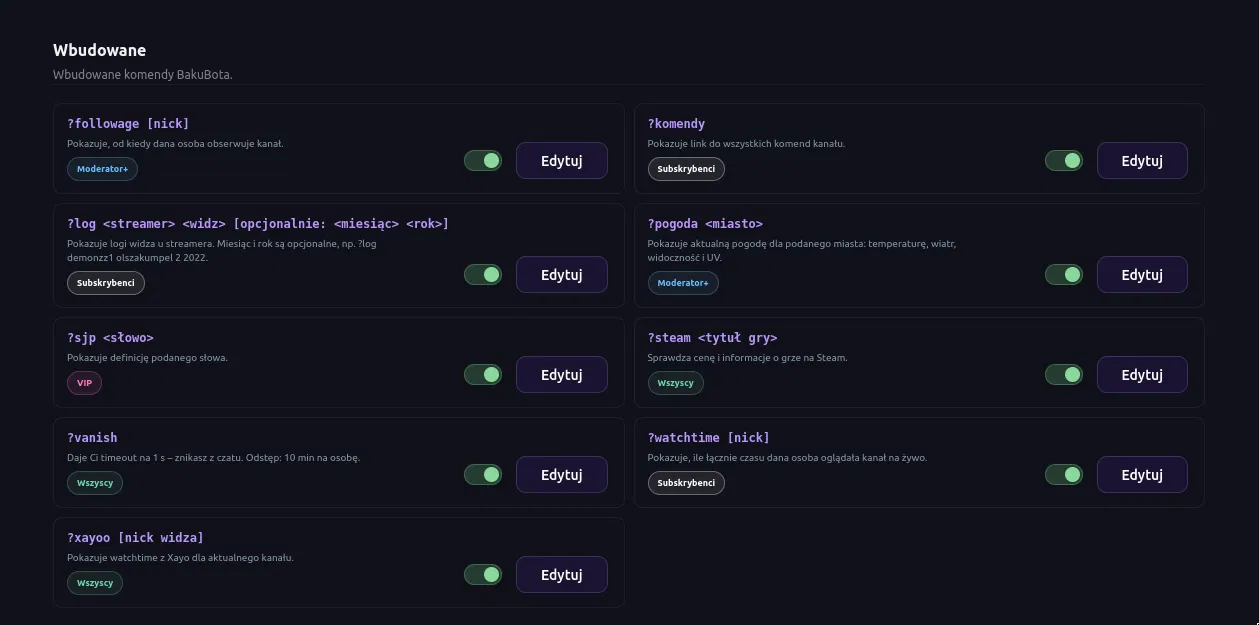Select the "?pogoda <miasto>" command name
This screenshot has width=1259, height=625.
pos(705,224)
